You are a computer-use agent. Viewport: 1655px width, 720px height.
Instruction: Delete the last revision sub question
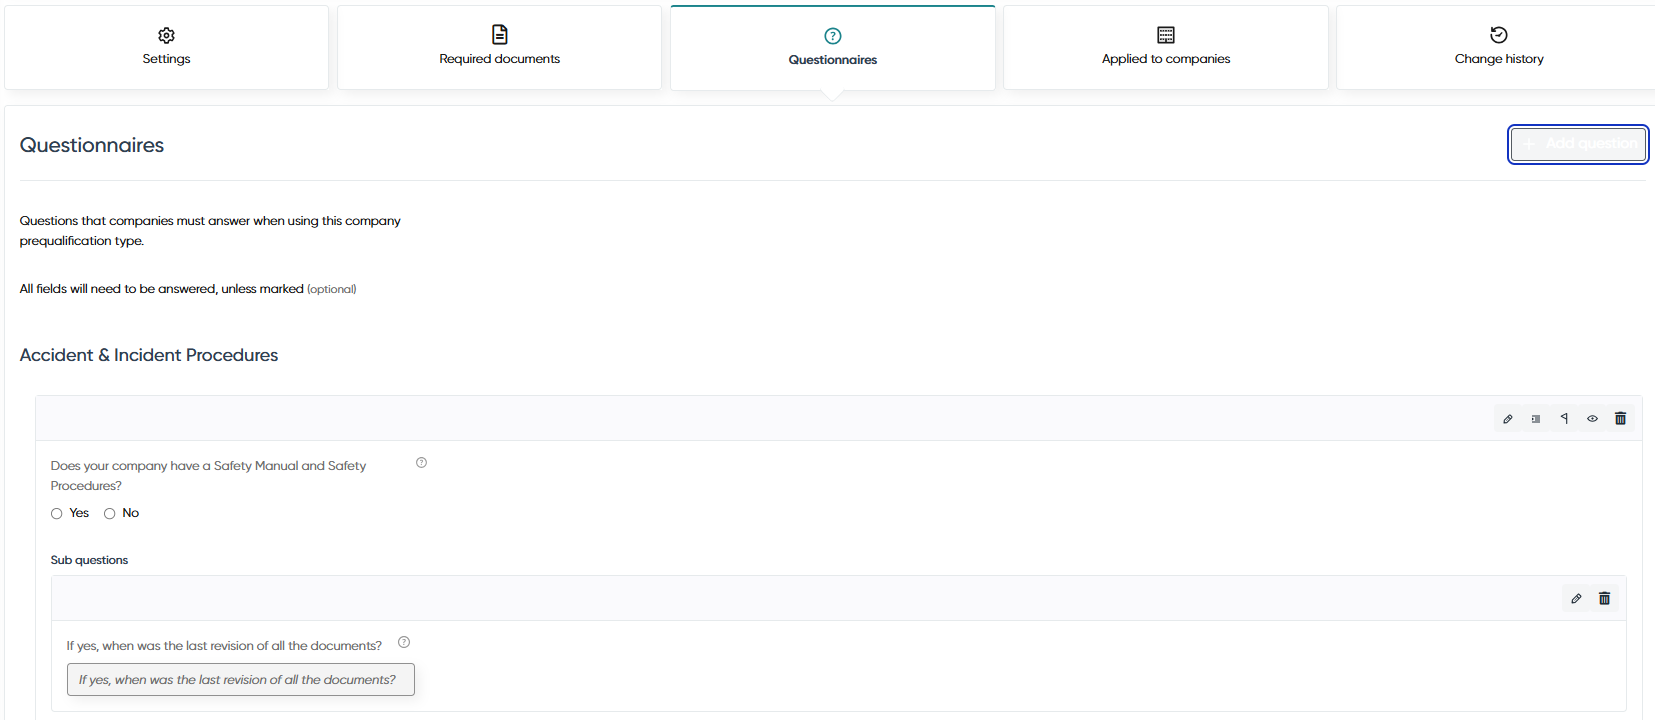(x=1604, y=599)
